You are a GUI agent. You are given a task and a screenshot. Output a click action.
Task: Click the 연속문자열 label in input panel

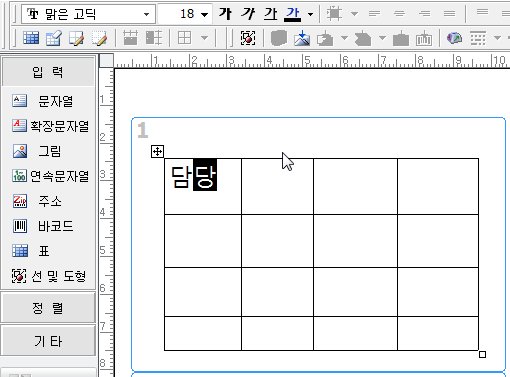pos(60,176)
